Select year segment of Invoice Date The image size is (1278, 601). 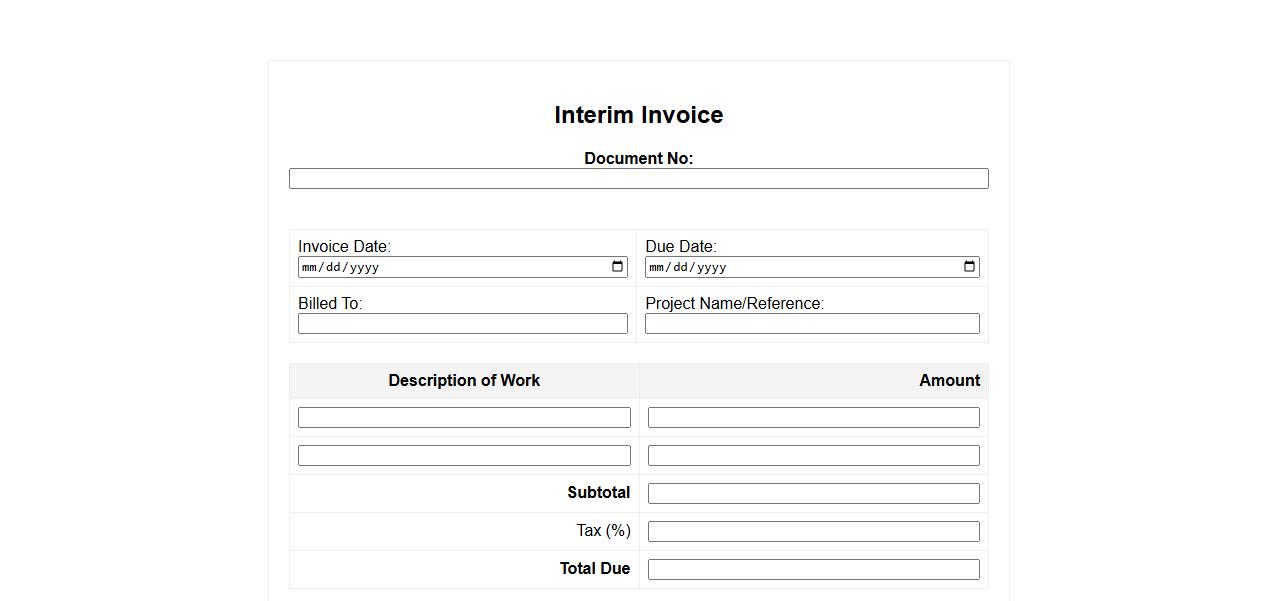click(364, 268)
